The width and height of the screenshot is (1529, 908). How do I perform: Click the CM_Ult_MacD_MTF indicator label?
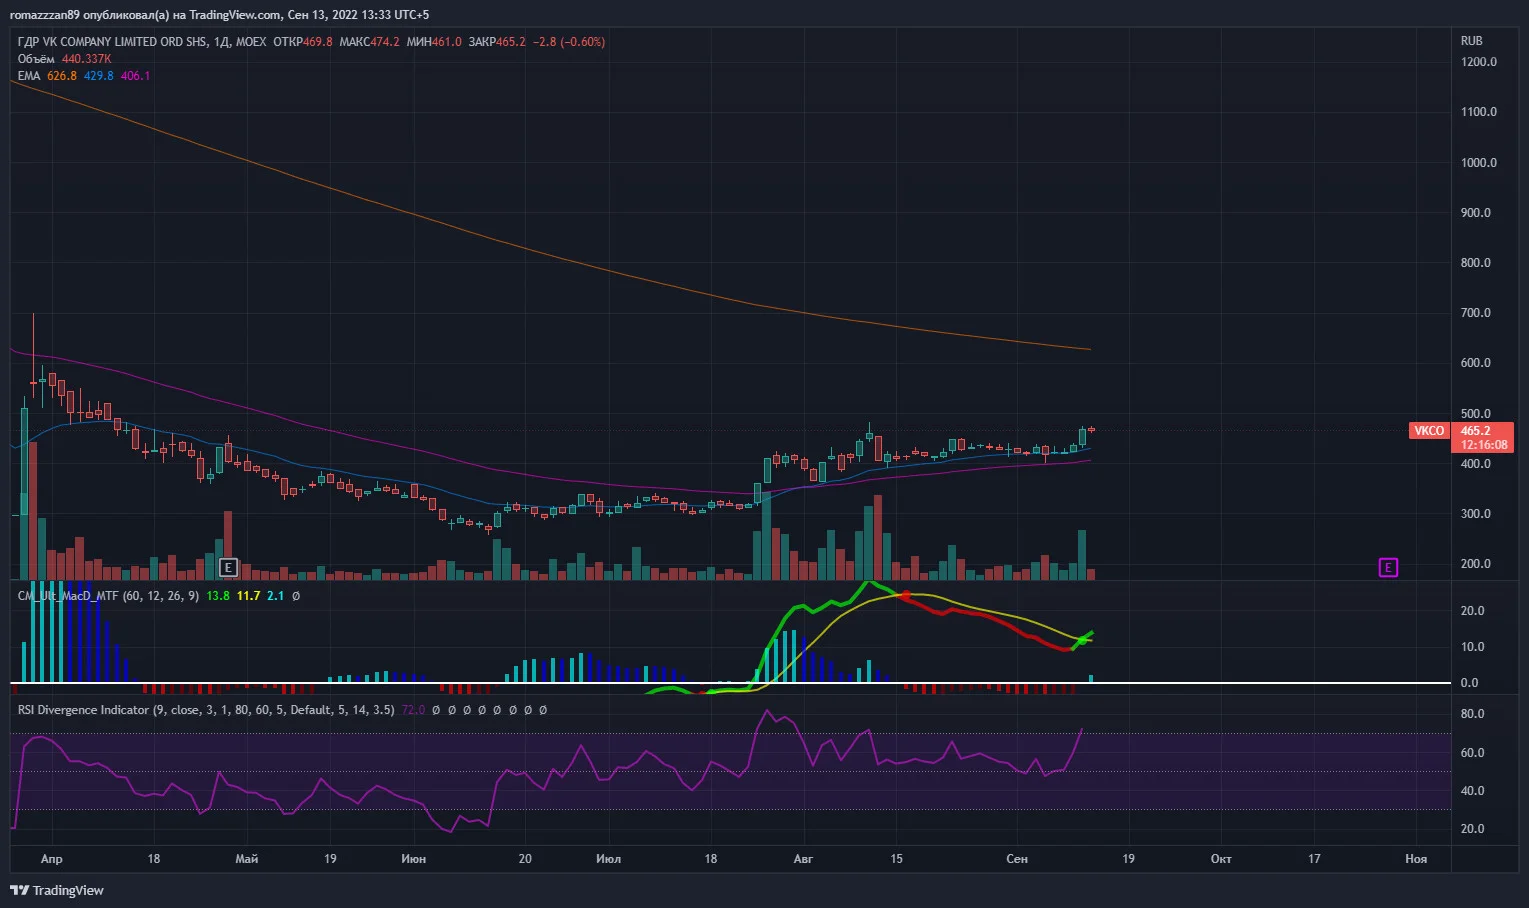(109, 596)
